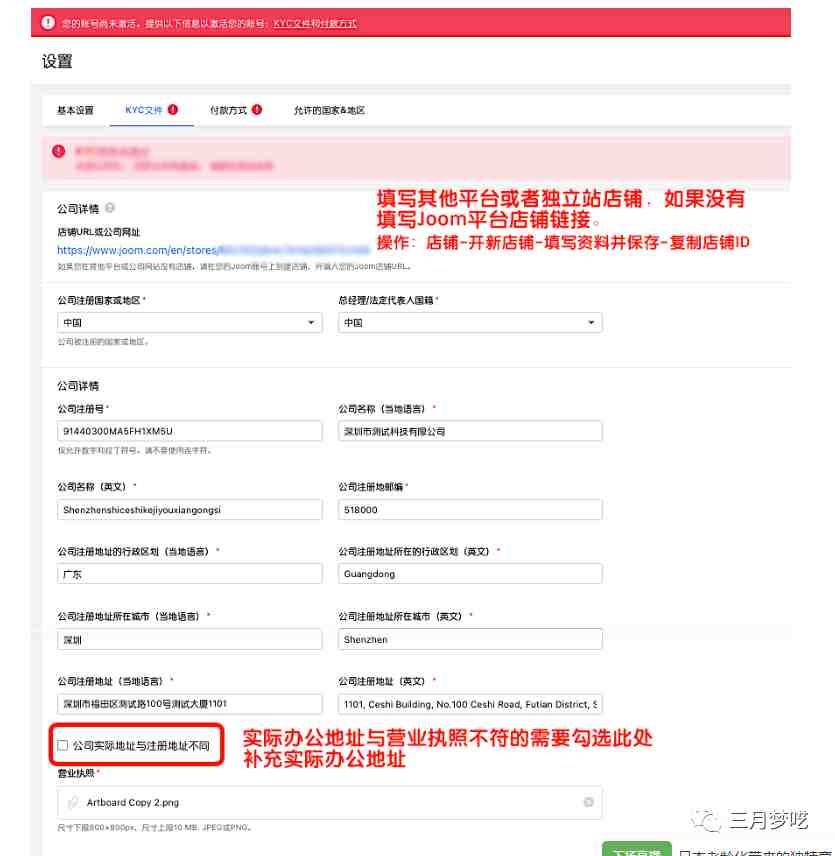The image size is (835, 856).
Task: Click the green button at the bottom
Action: coord(636,849)
